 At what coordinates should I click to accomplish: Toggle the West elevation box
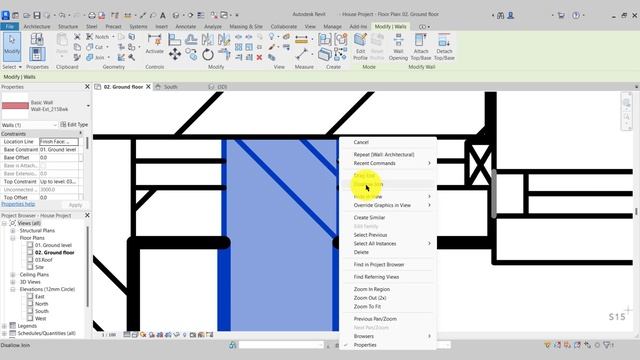(x=30, y=318)
